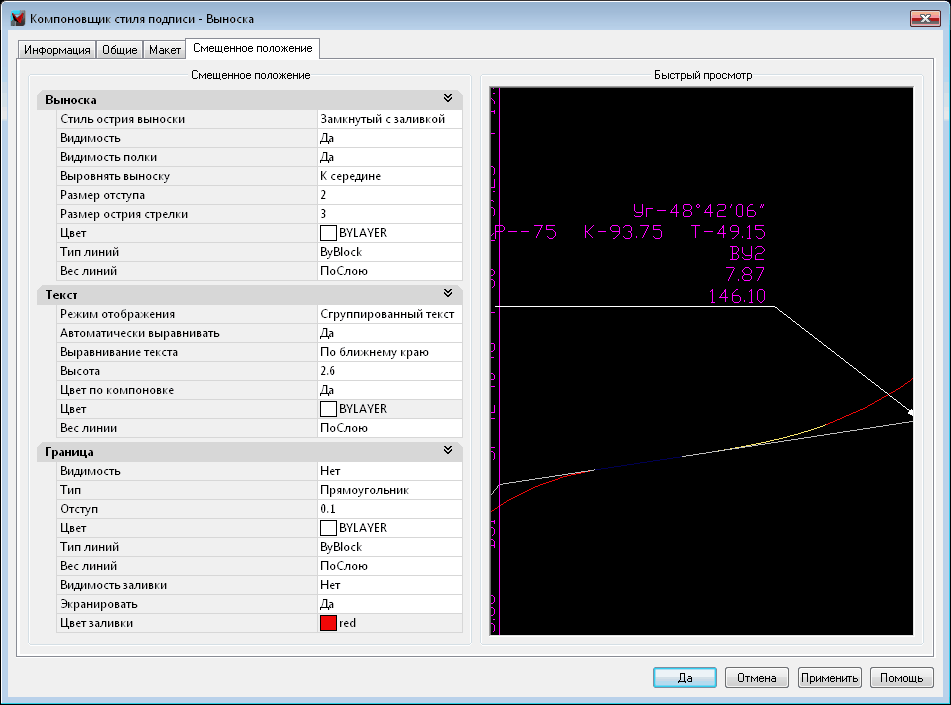
Task: Edit the Размер острия стрелки value field
Action: 389,214
